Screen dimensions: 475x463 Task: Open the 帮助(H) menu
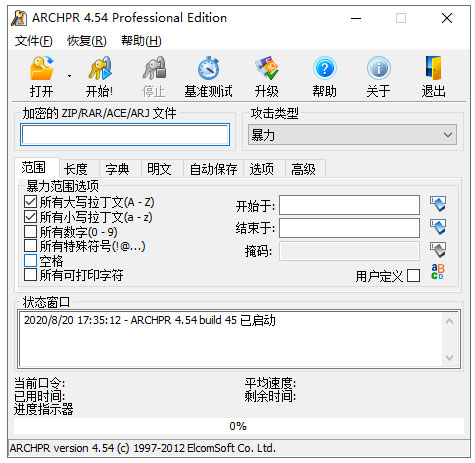click(141, 41)
